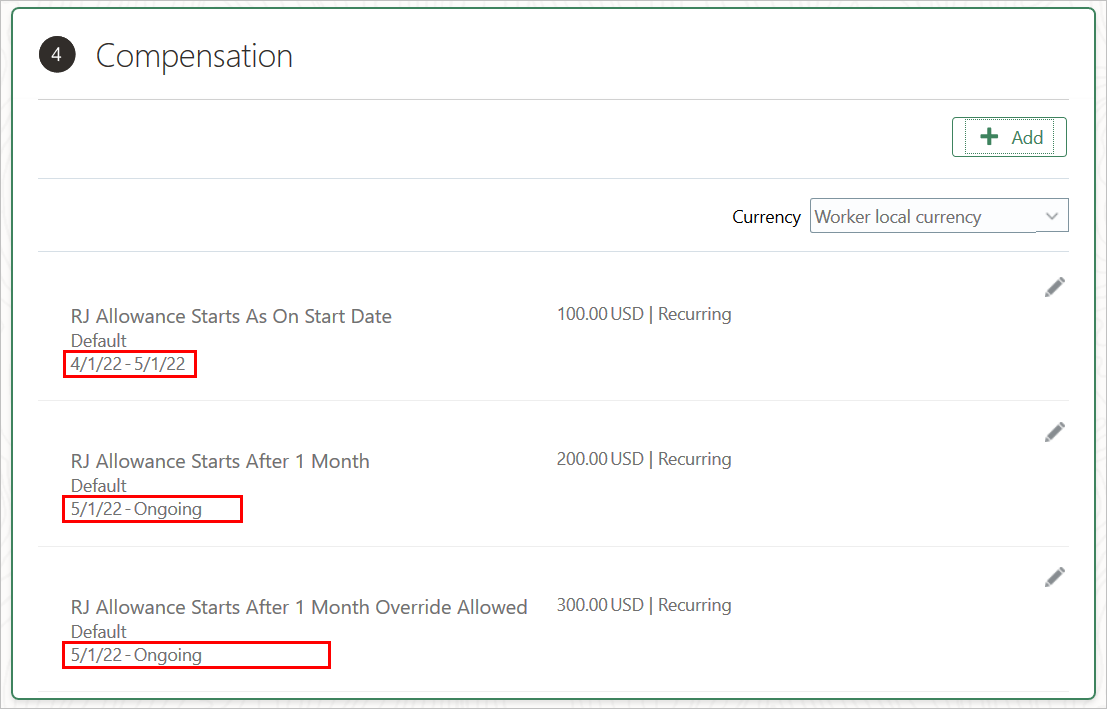Click Default under Starts As On Start Date
1107x709 pixels.
[99, 341]
